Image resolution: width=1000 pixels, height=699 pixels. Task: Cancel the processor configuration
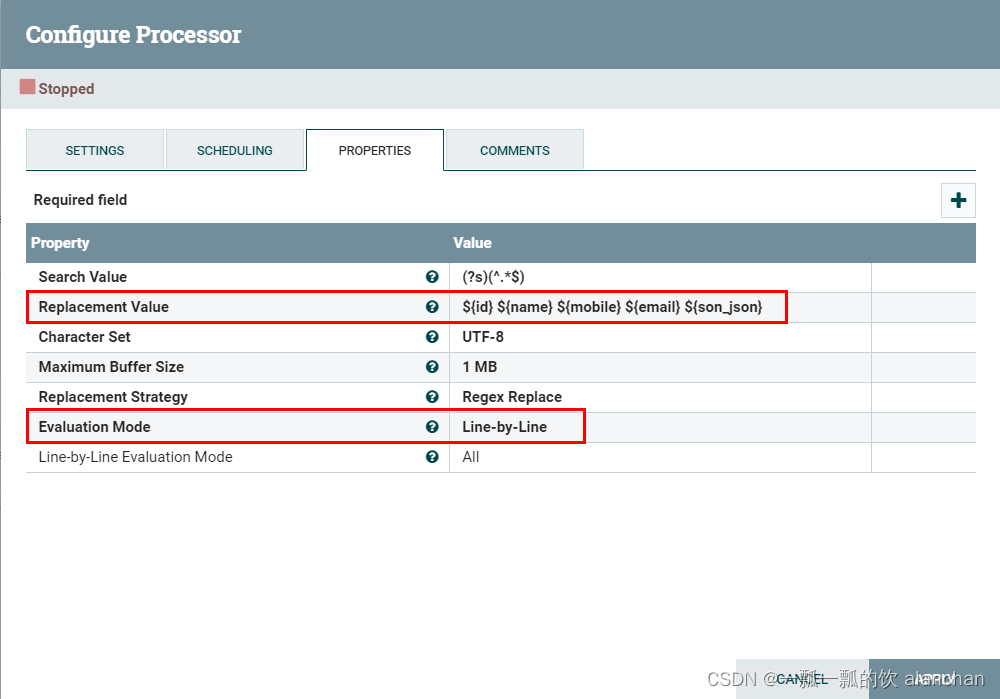[x=802, y=679]
